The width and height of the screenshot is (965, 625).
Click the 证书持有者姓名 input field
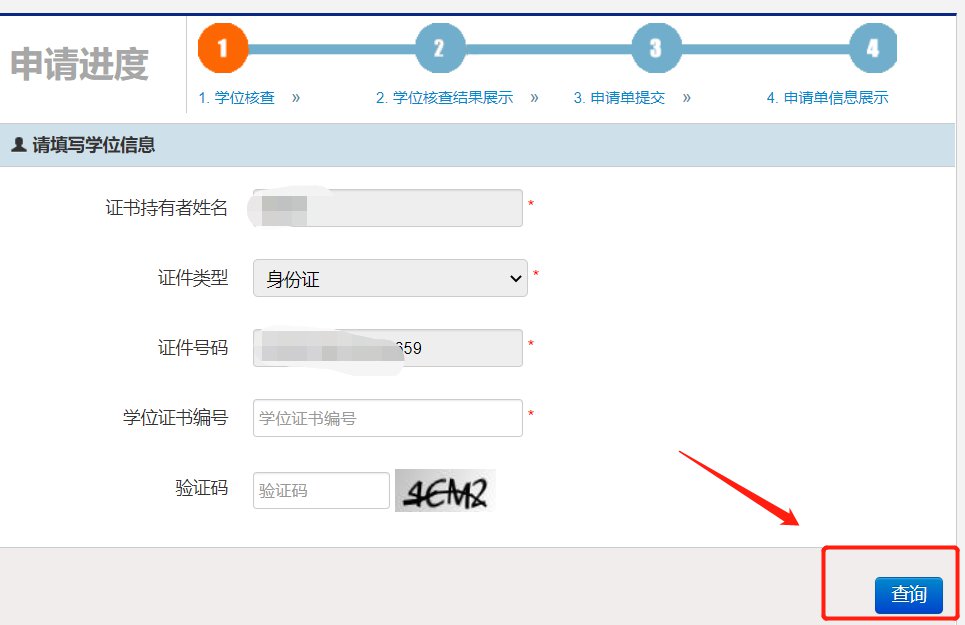click(x=388, y=208)
